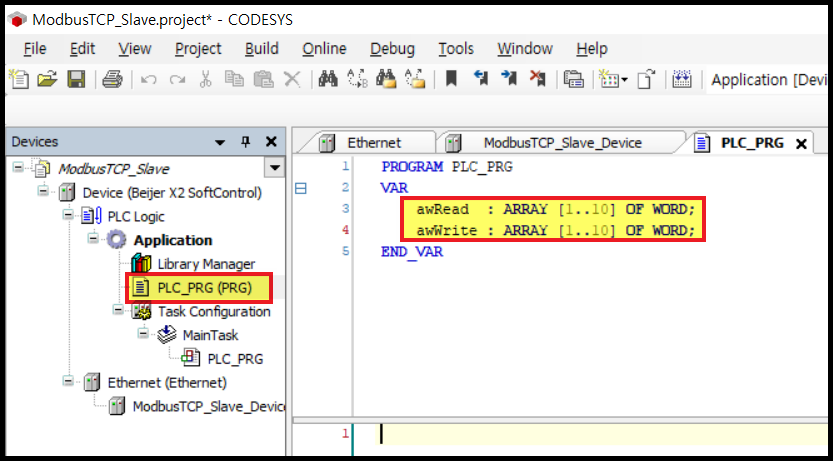Save the project using the floppy disk icon
The width and height of the screenshot is (833, 461).
click(76, 80)
